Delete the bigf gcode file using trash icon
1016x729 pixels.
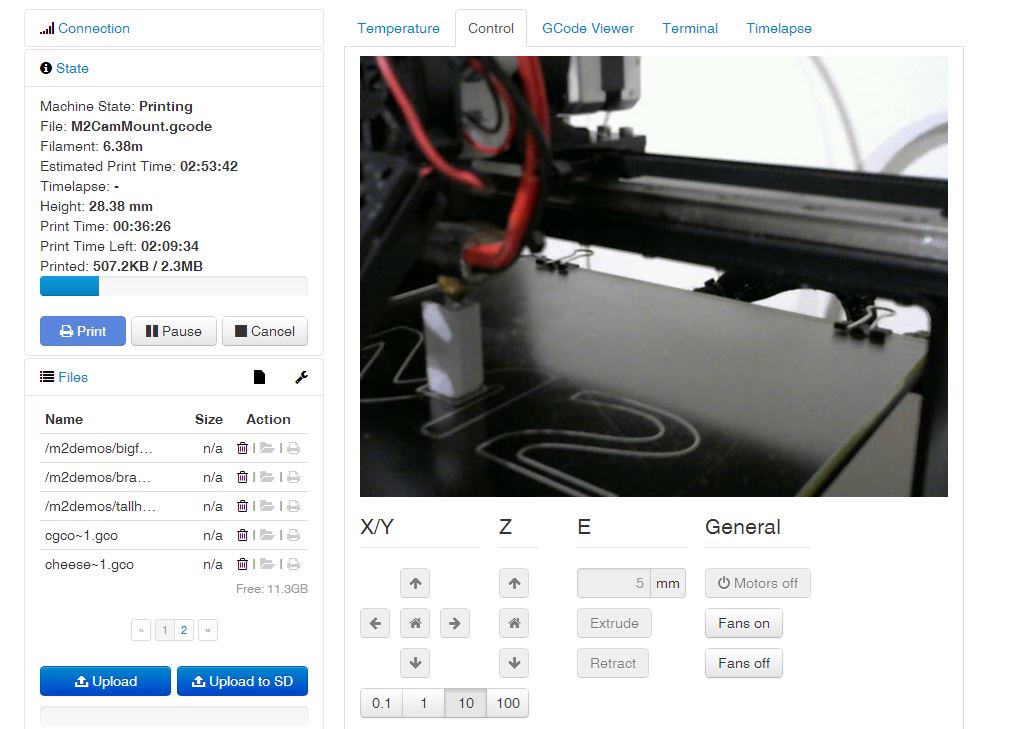click(x=241, y=448)
